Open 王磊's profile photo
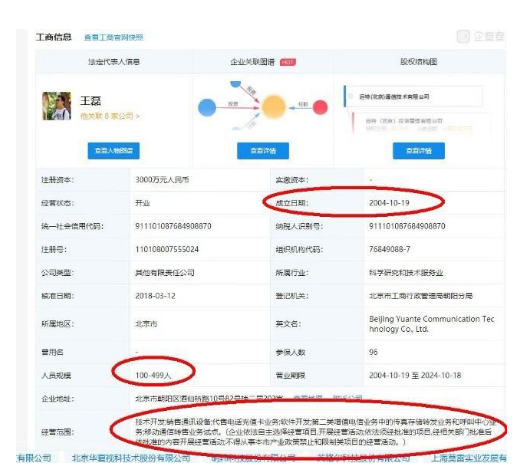This screenshot has height=474, width=517. click(x=57, y=106)
